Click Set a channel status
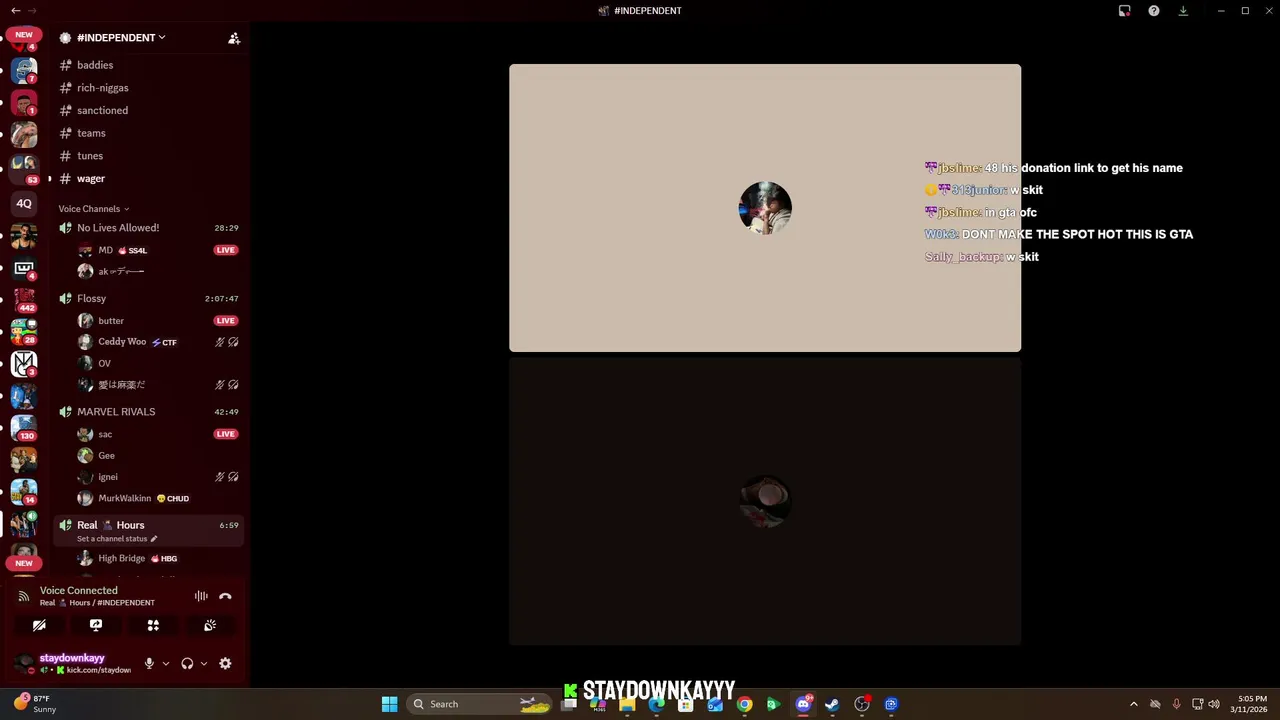 click(117, 539)
